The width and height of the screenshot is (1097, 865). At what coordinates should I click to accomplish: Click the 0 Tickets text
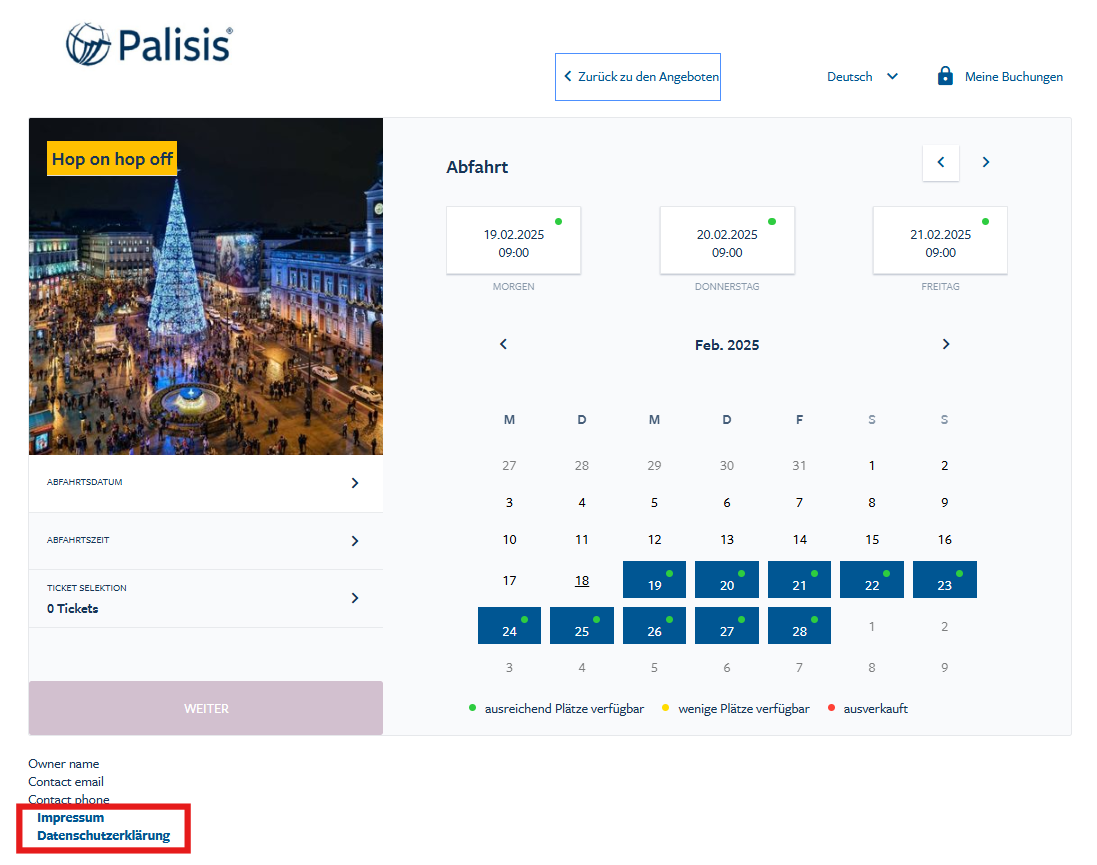point(73,609)
